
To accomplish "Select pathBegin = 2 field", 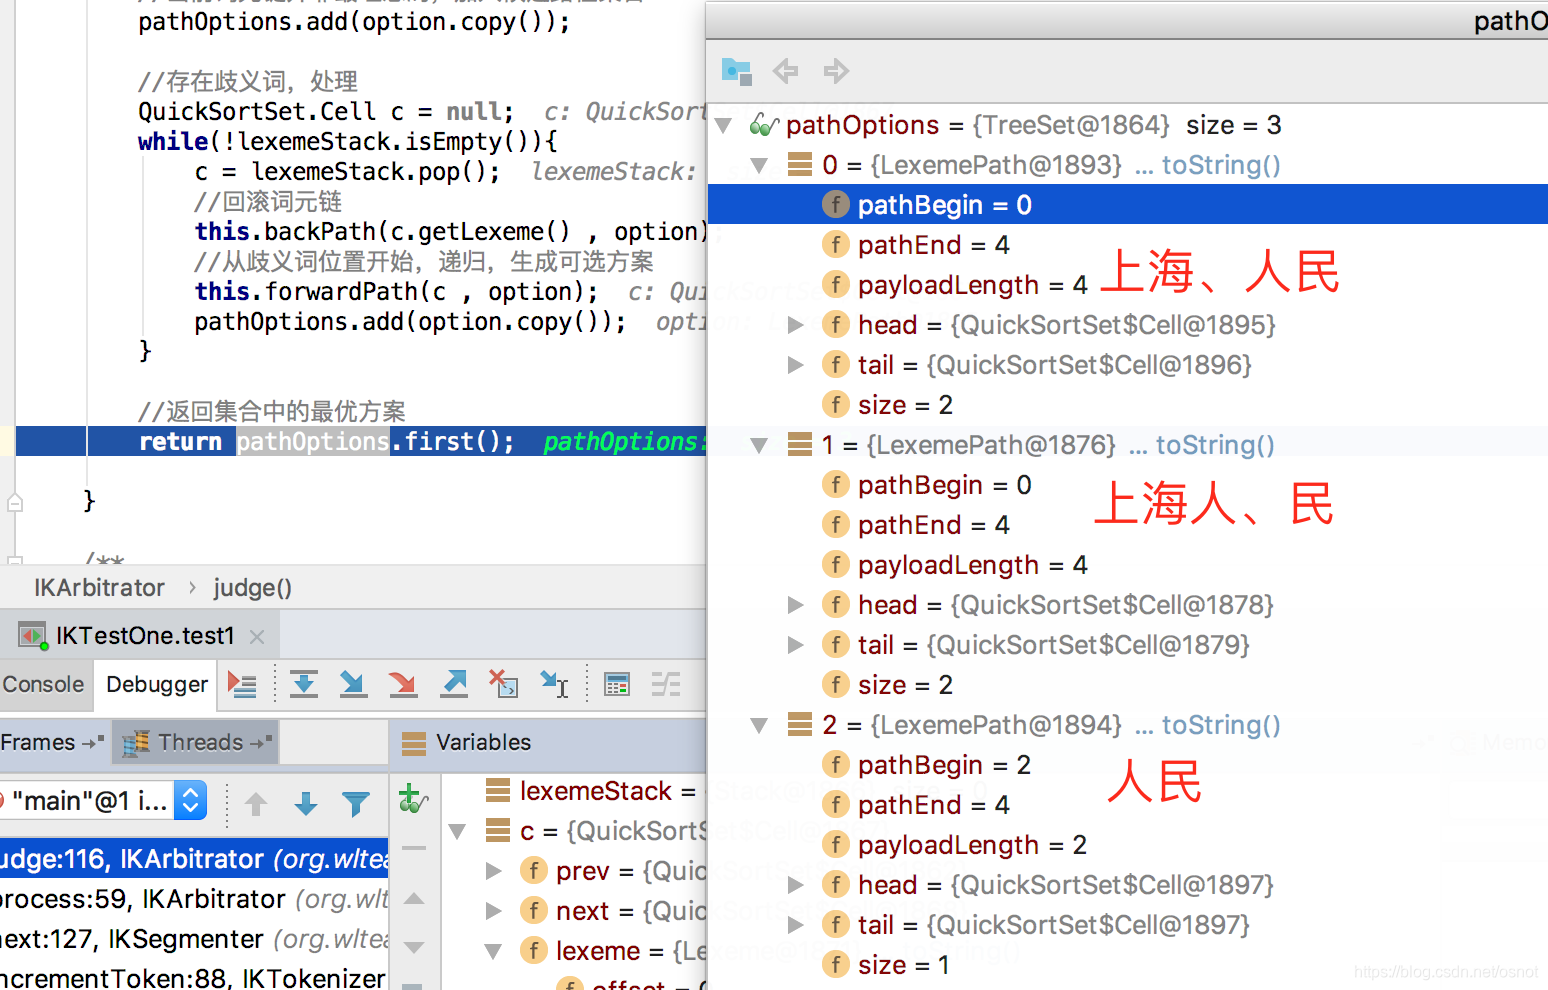I will 1127,765.
